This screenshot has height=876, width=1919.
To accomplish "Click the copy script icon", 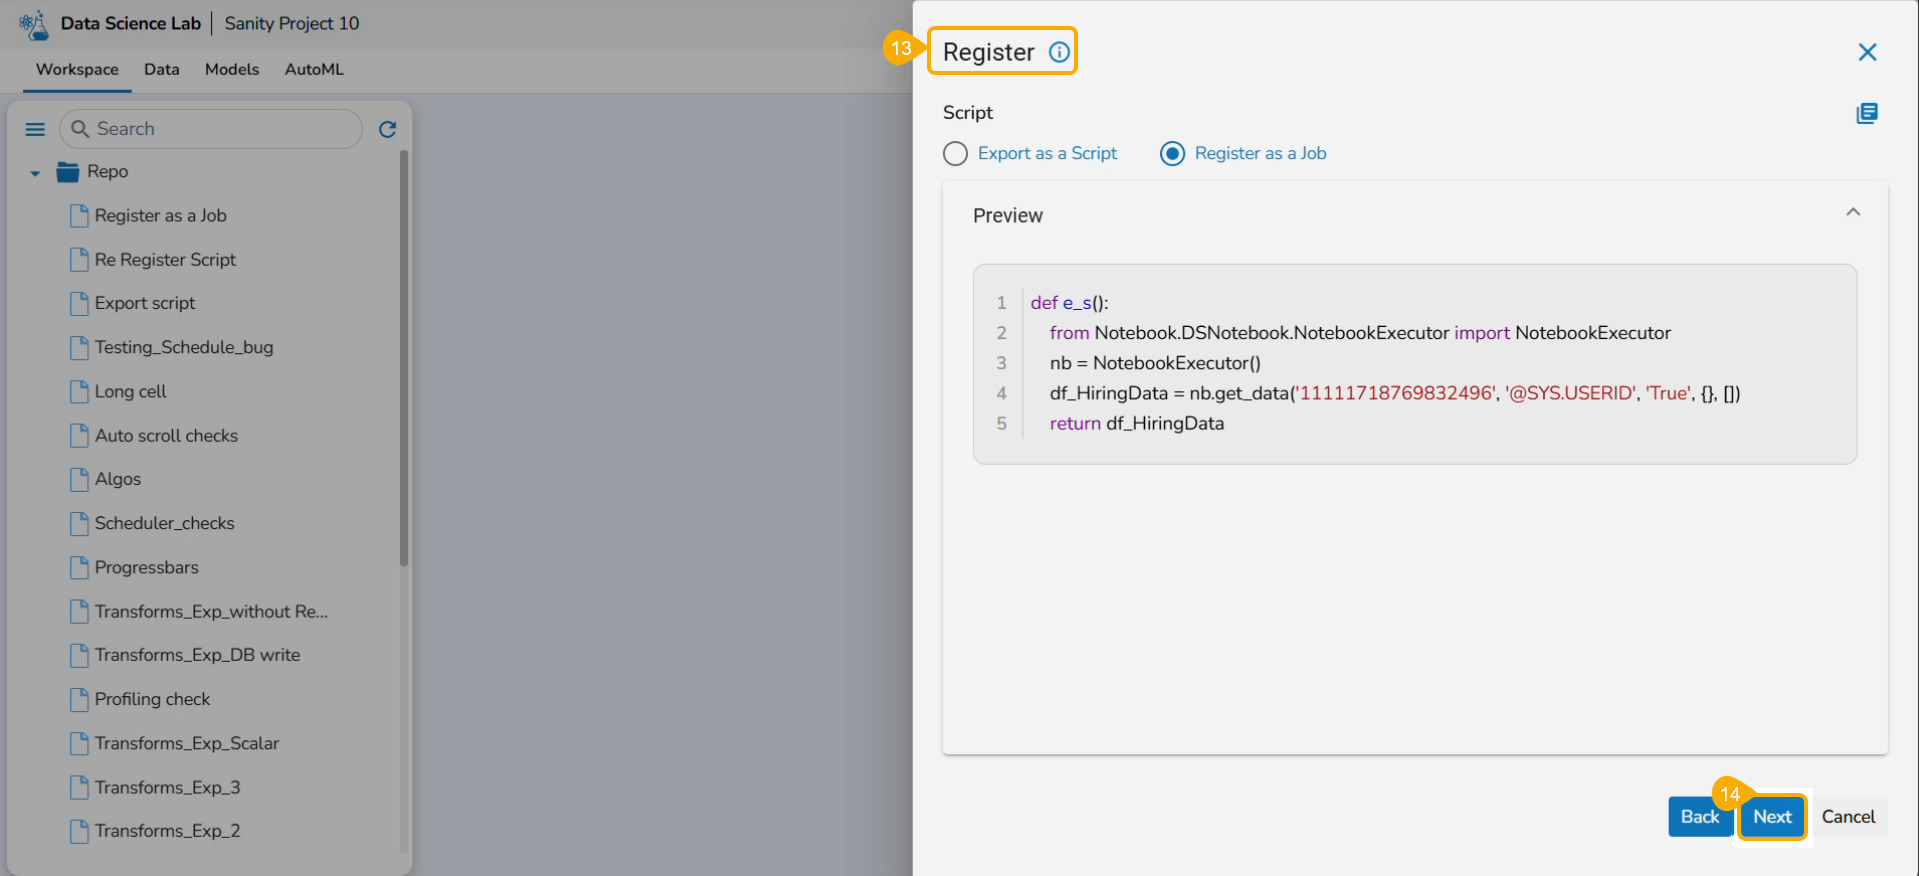I will (x=1866, y=113).
